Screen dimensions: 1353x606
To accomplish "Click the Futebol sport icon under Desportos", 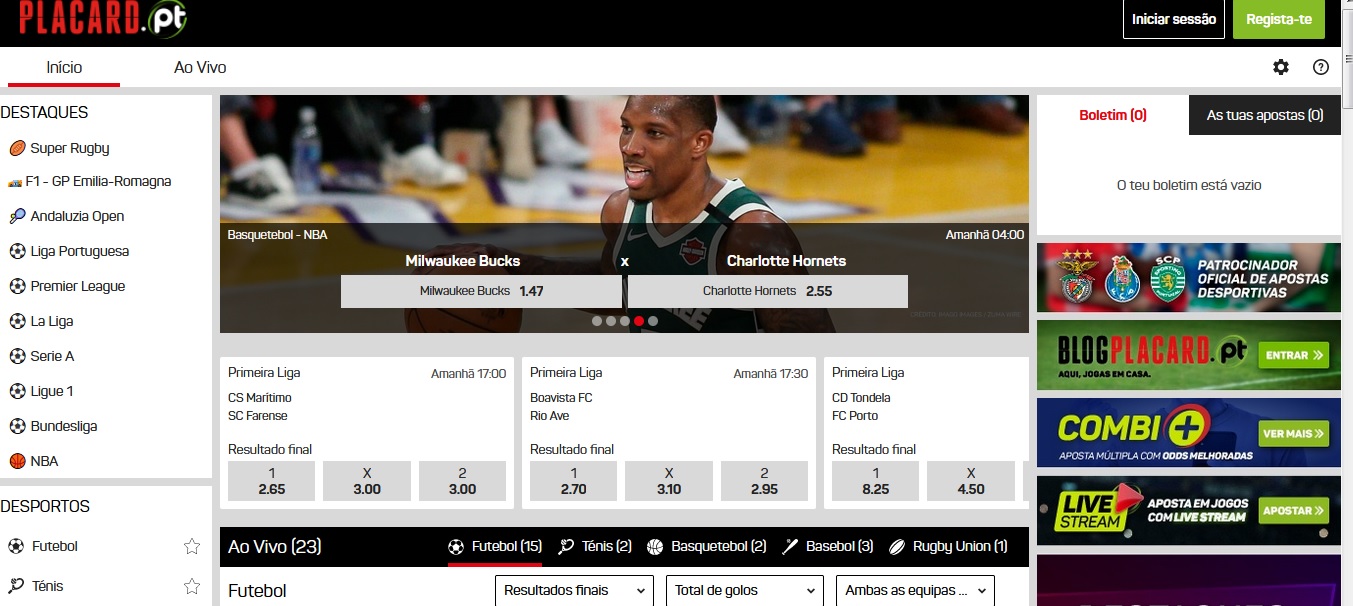I will click(16, 546).
